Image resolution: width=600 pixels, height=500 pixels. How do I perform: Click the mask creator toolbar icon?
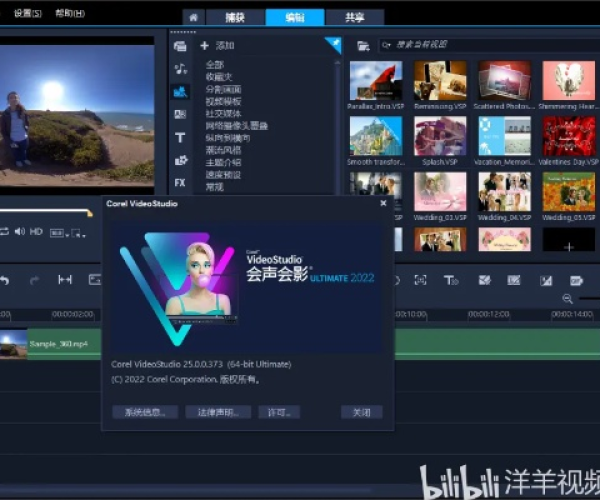(484, 280)
